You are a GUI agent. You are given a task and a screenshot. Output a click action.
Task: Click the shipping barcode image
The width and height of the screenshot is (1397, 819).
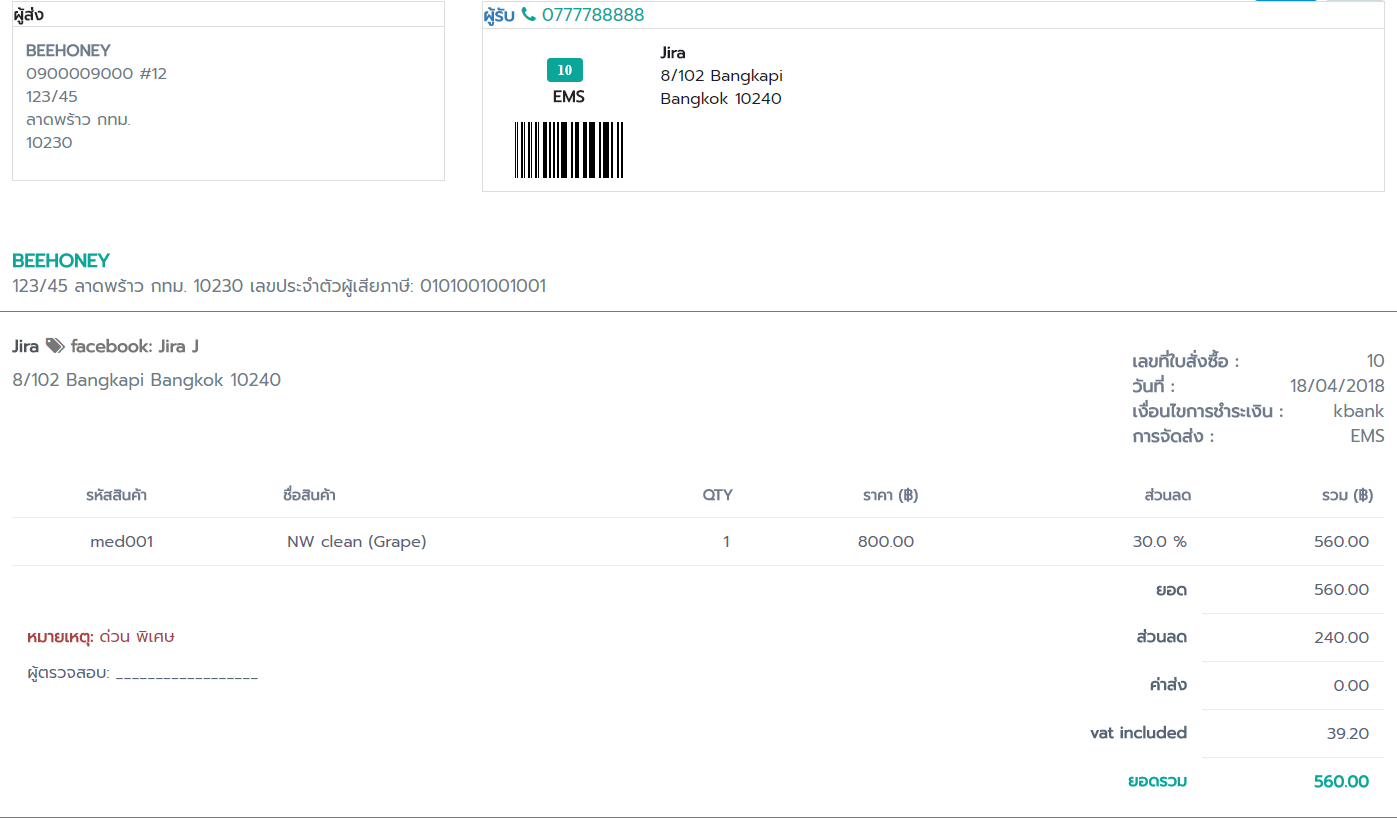point(569,150)
